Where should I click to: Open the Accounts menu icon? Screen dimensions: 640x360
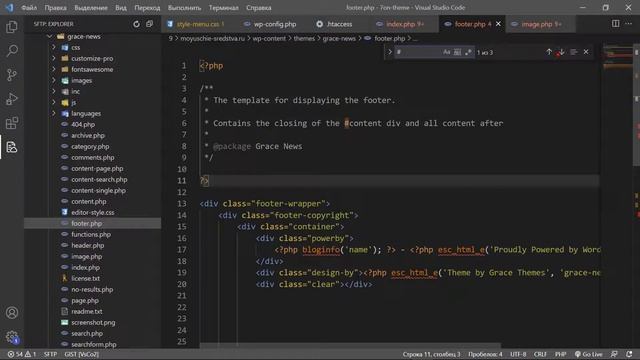click(x=12, y=313)
